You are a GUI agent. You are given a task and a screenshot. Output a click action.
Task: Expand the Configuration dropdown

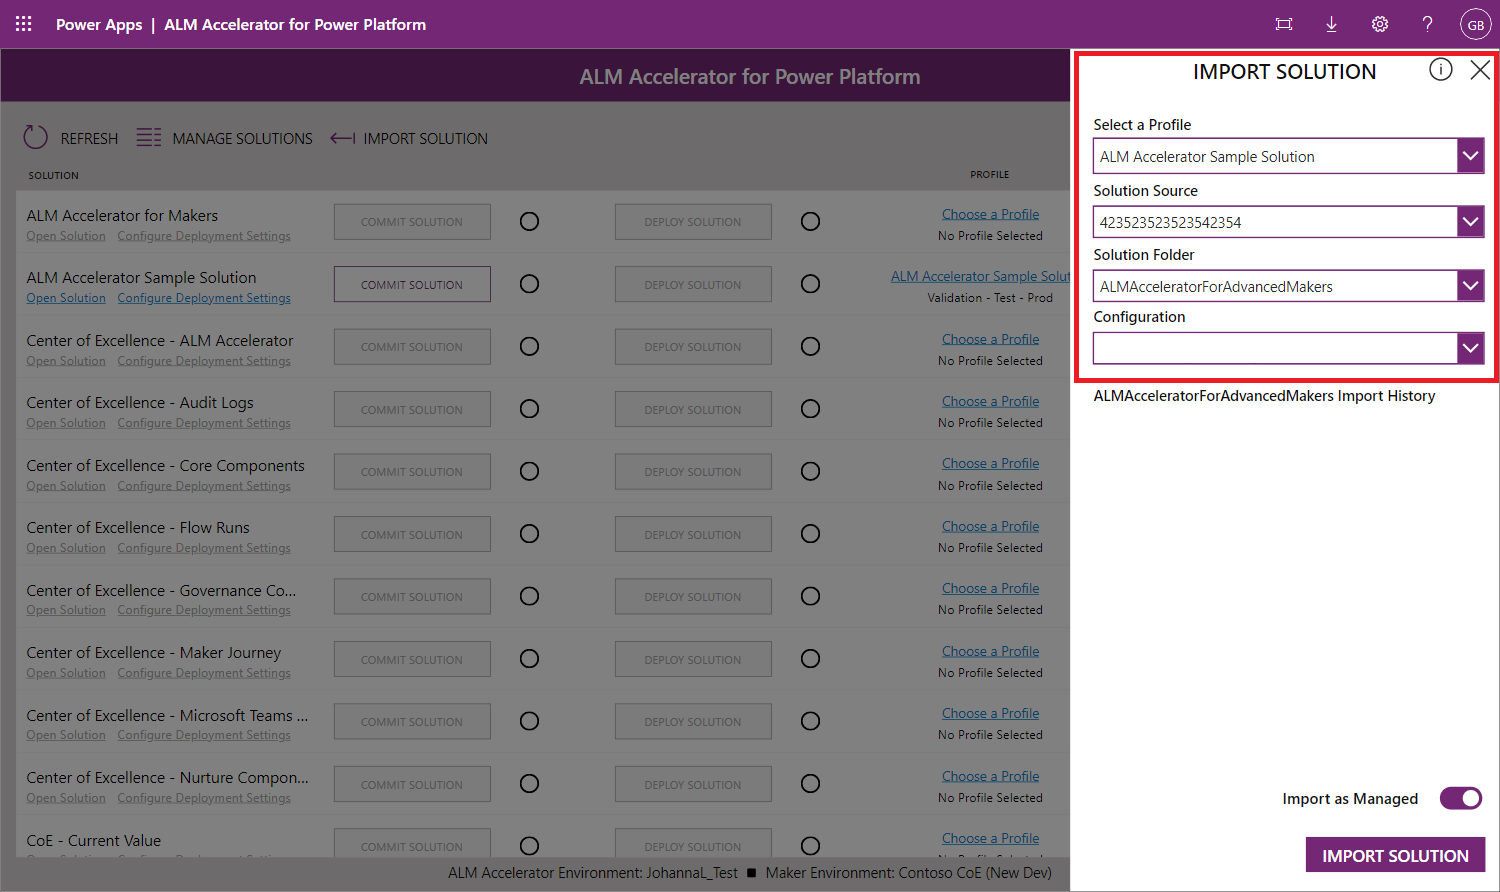click(x=1470, y=347)
